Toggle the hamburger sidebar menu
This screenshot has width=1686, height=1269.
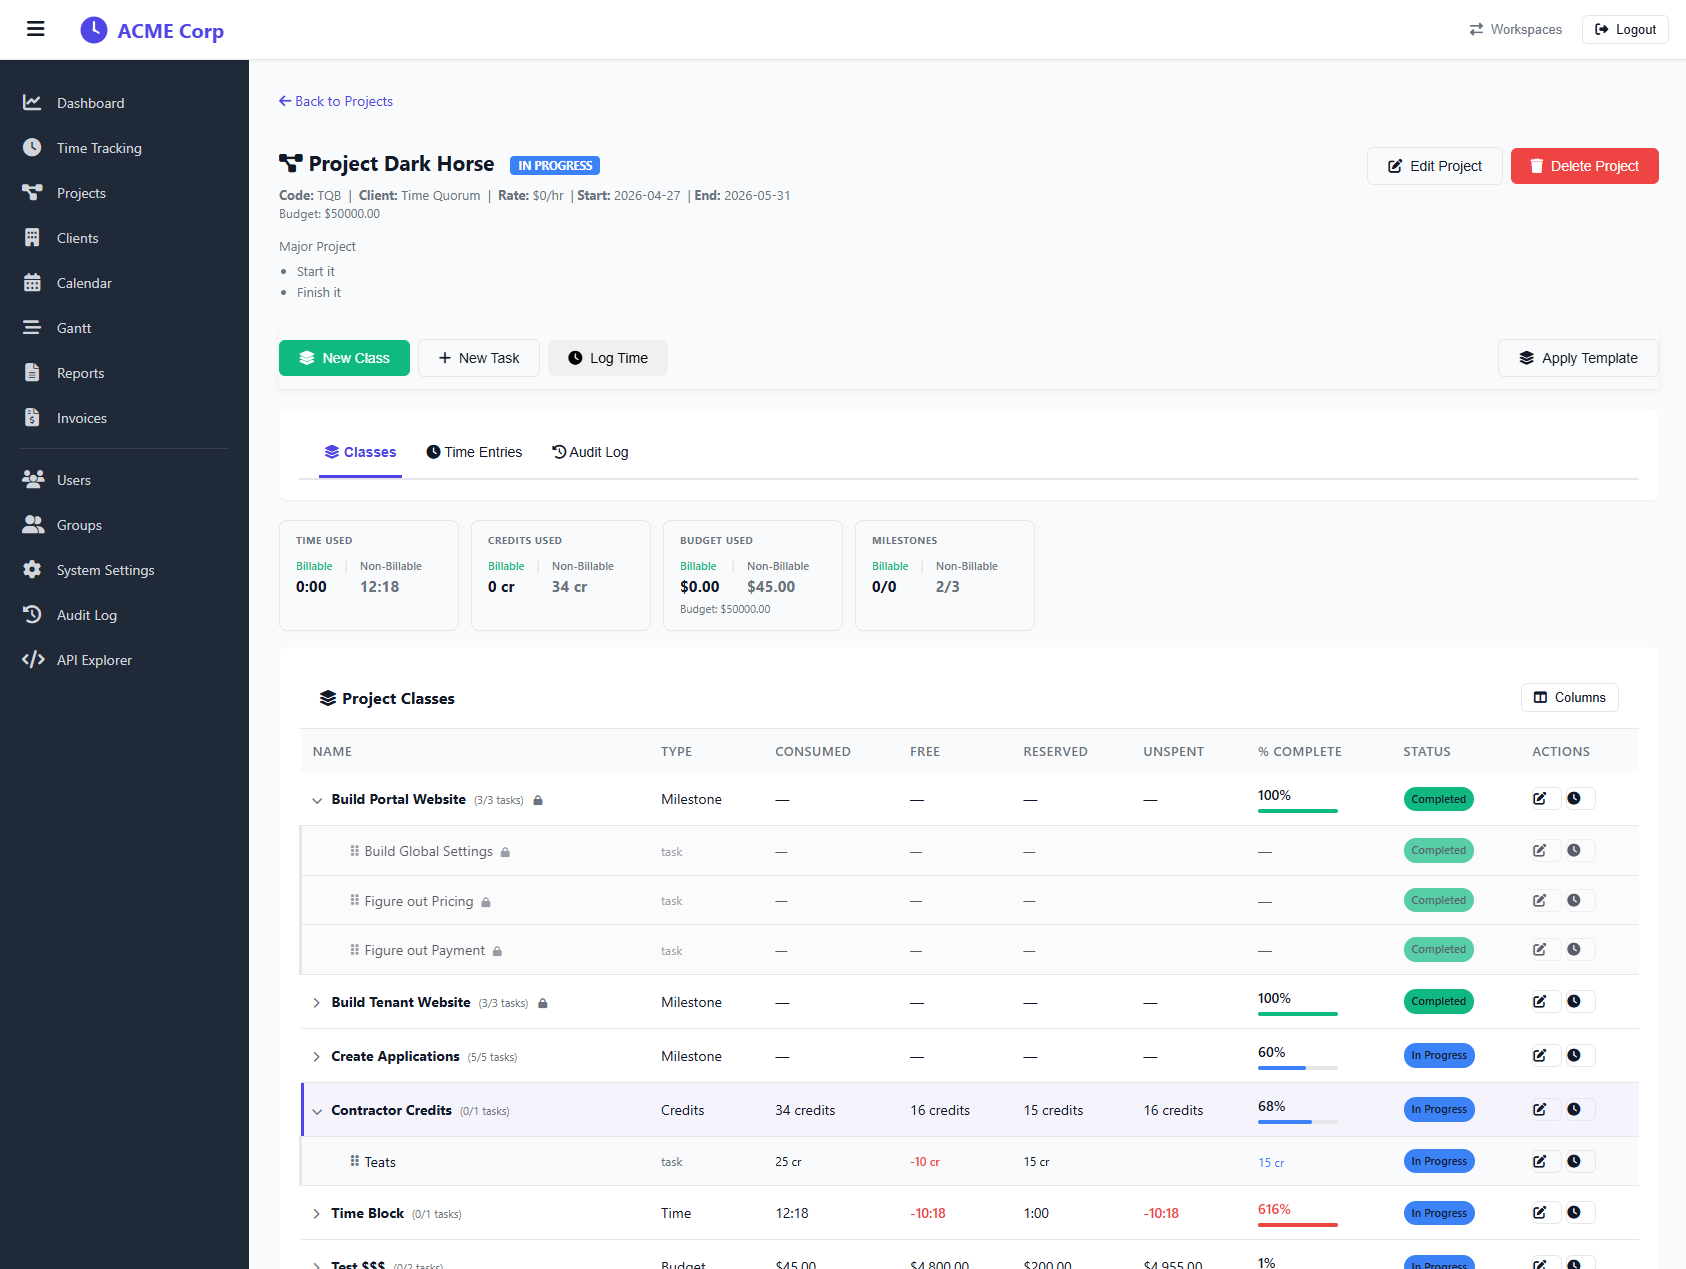(x=36, y=29)
